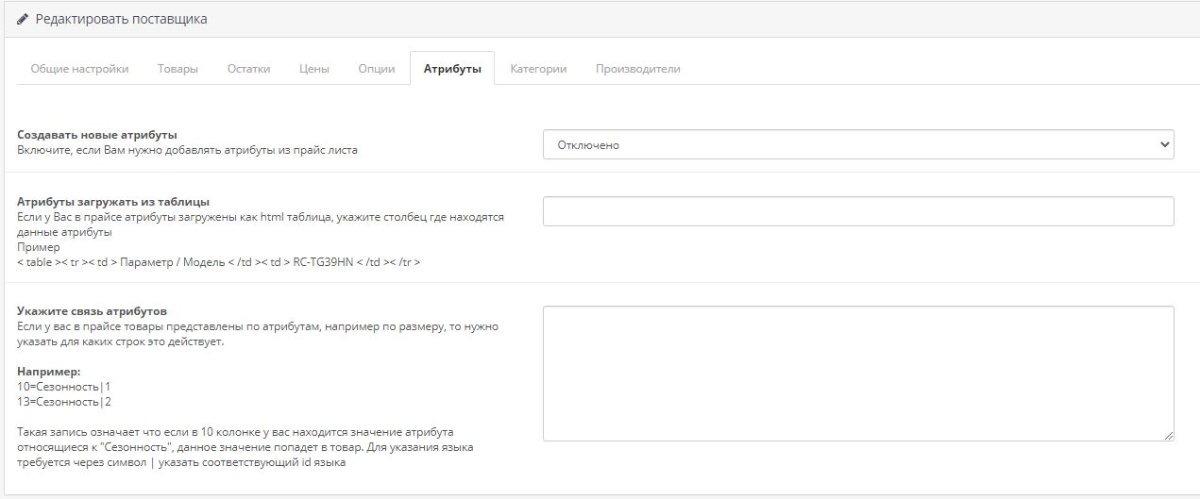This screenshot has width=1200, height=499.
Task: Click the textarea resize handle corner
Action: tap(1168, 436)
